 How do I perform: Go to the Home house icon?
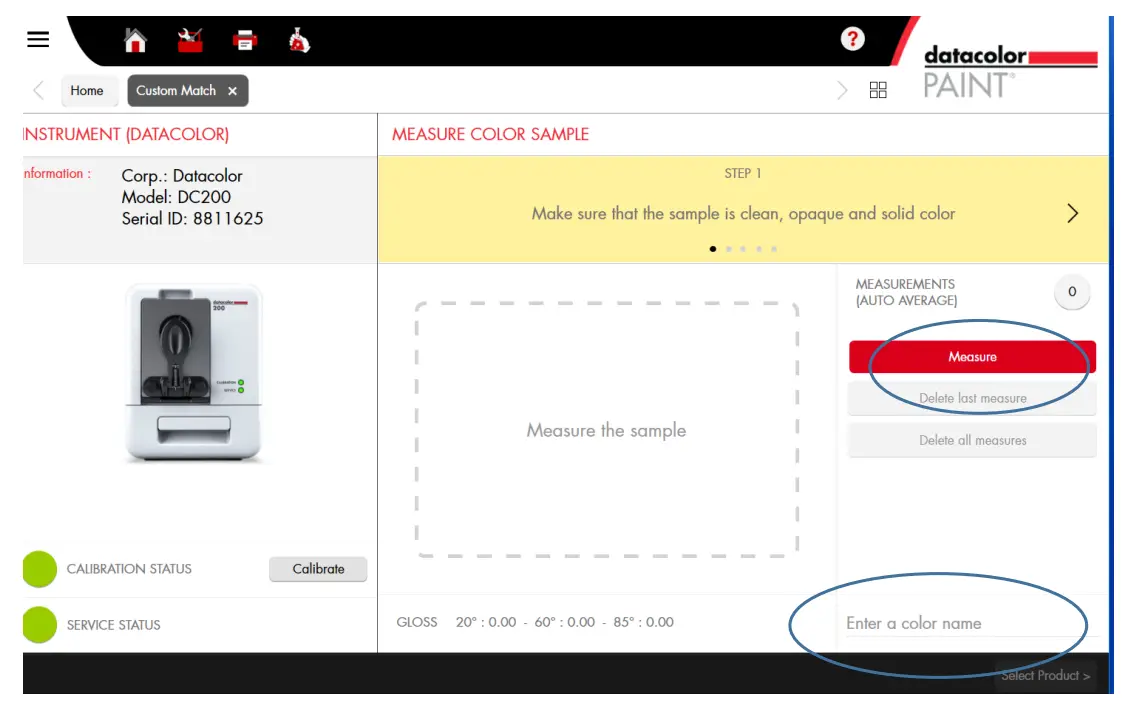coord(135,40)
